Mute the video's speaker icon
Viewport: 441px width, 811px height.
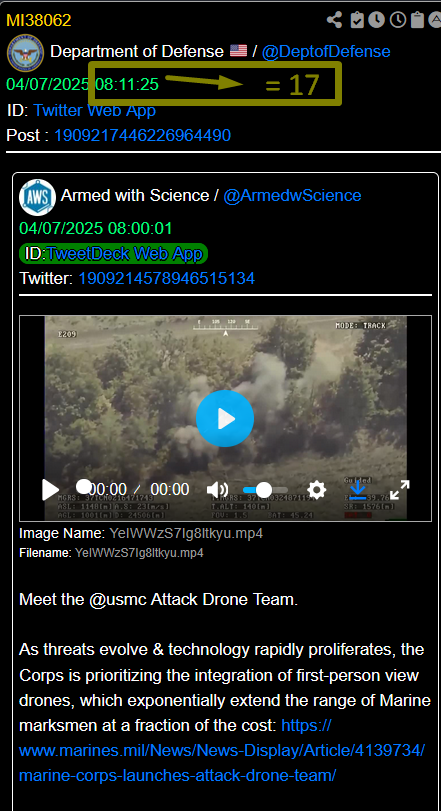click(x=217, y=490)
